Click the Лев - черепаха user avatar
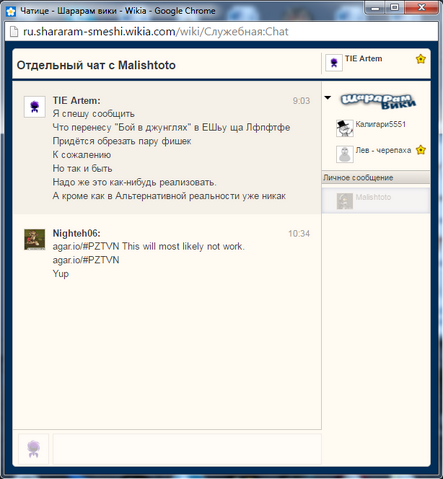443x479 pixels. pyautogui.click(x=345, y=154)
